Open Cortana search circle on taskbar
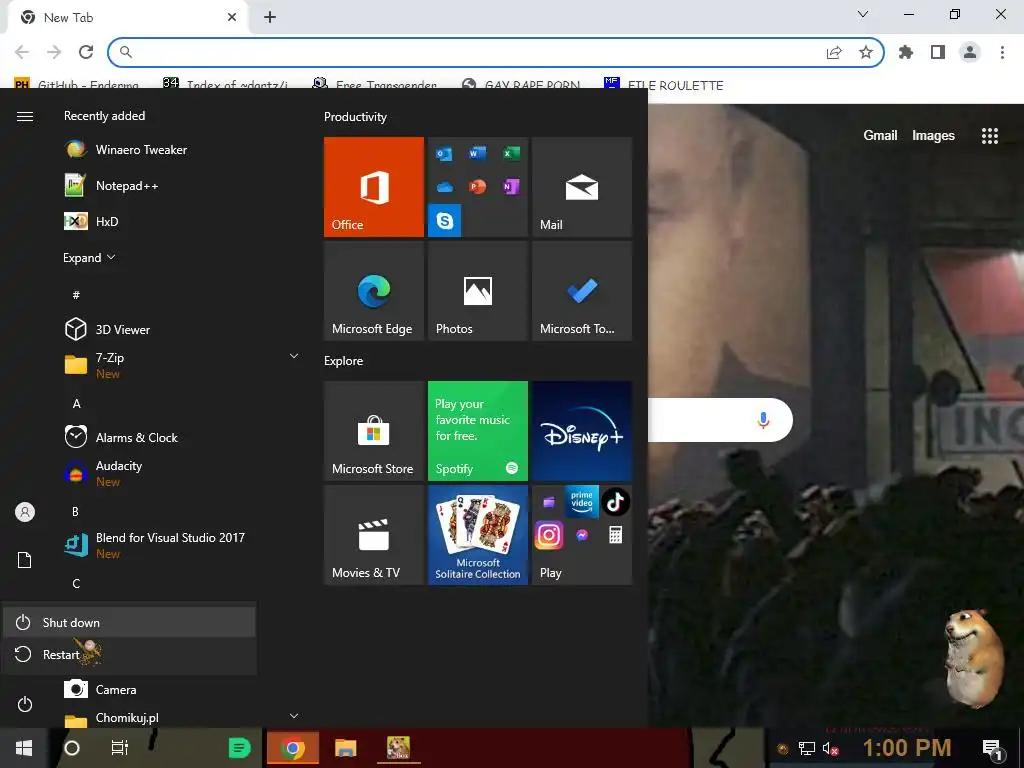Image resolution: width=1024 pixels, height=768 pixels. pos(72,748)
